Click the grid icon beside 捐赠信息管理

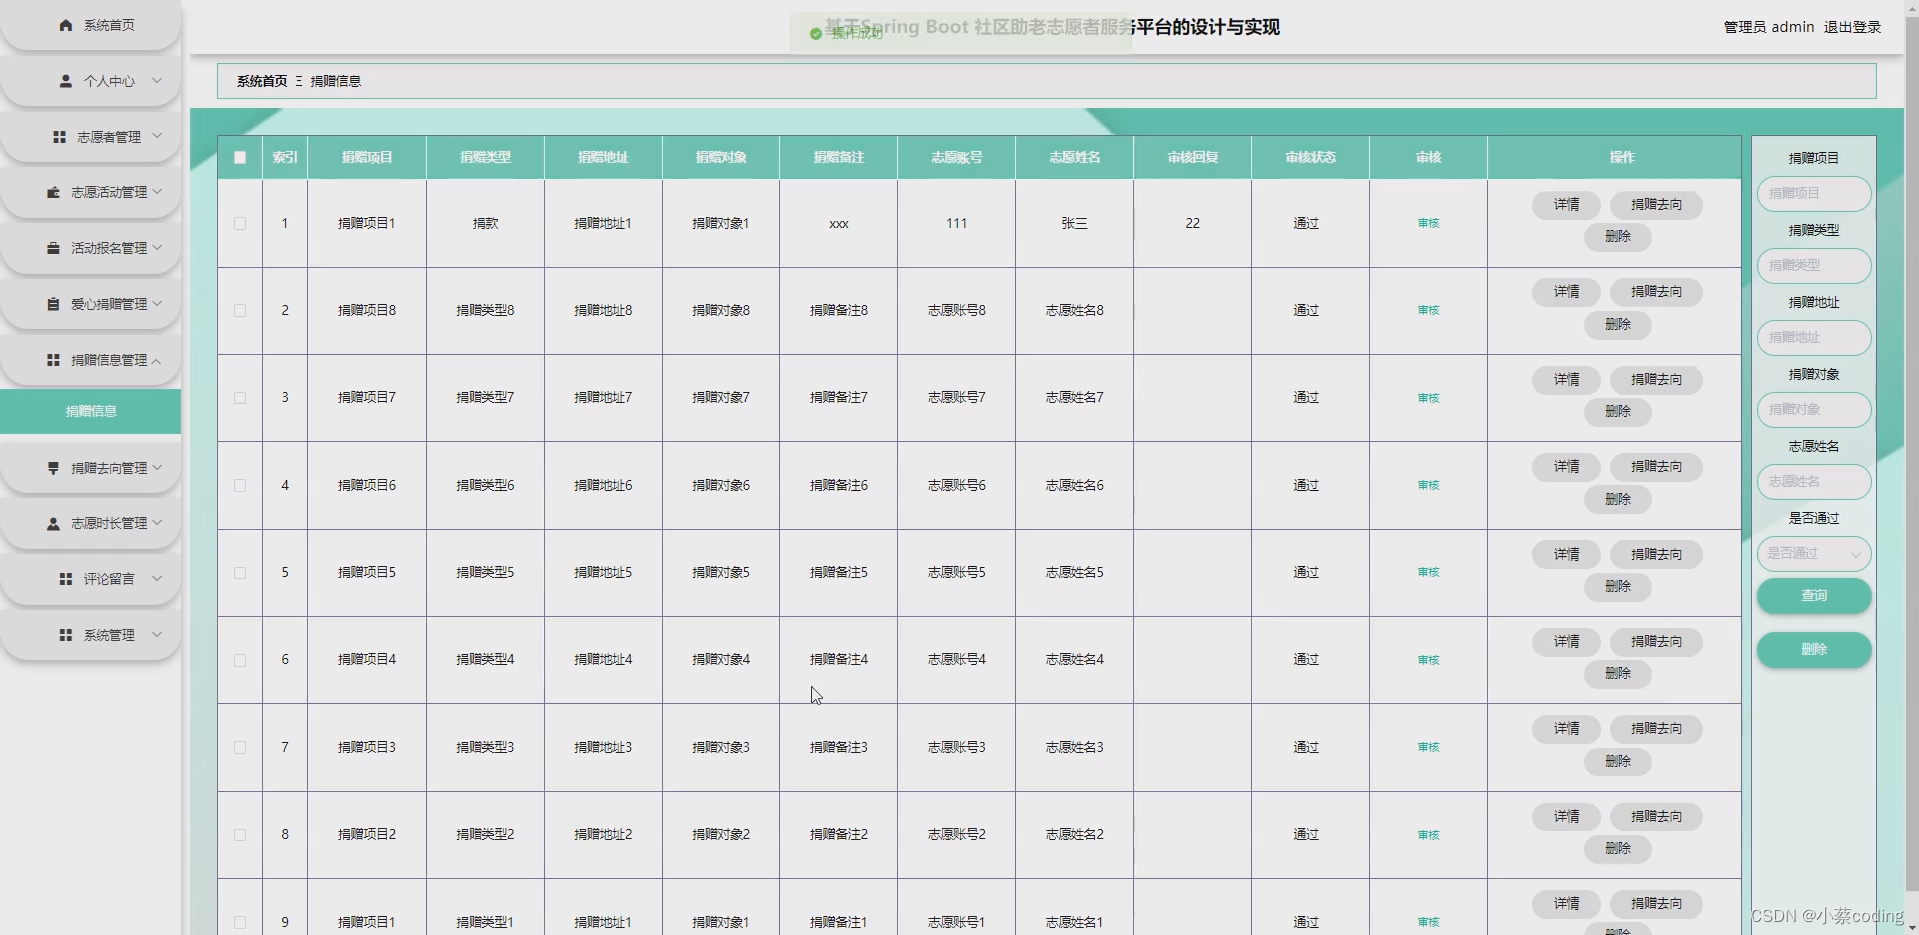54,360
